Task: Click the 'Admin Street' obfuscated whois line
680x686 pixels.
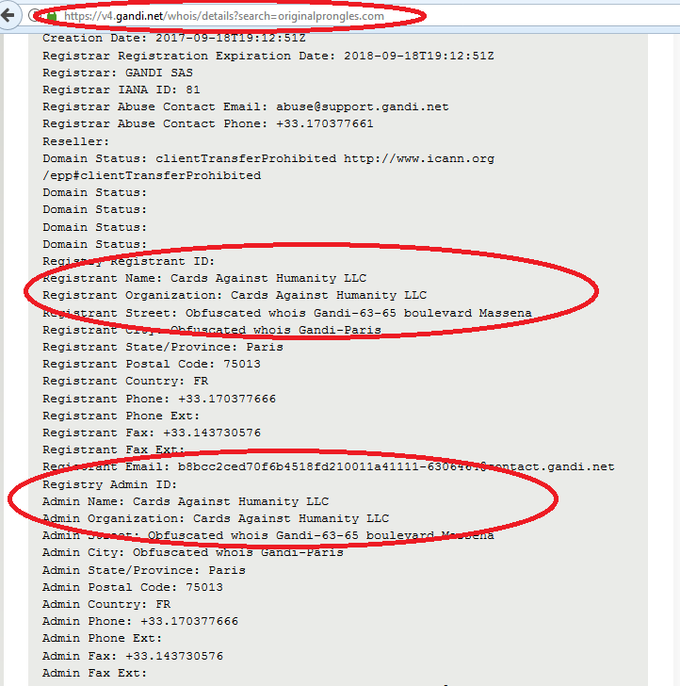Action: (268, 536)
